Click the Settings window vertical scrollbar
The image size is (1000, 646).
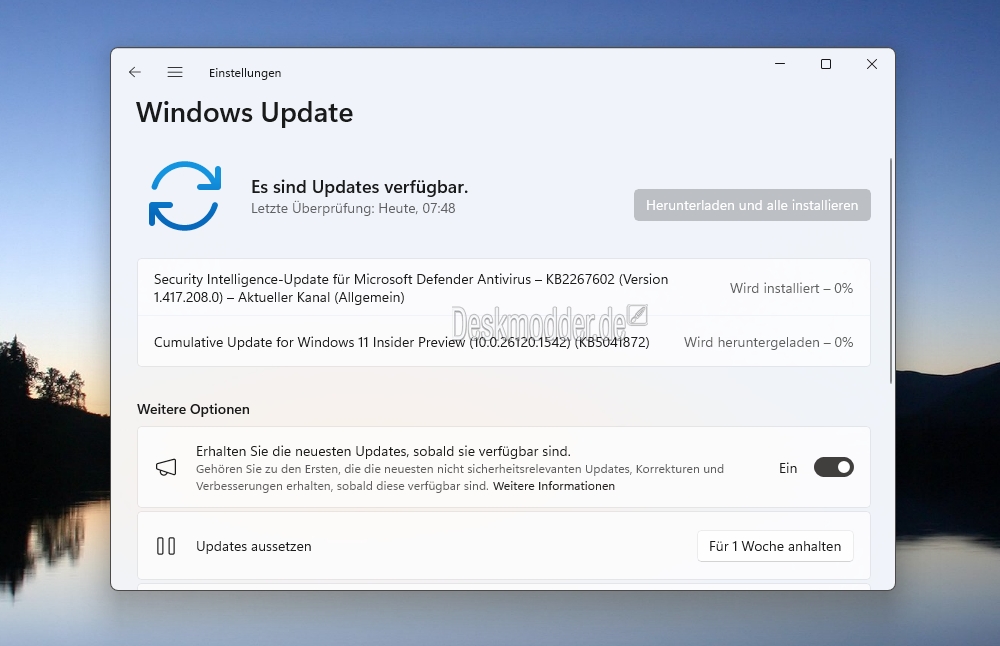point(891,271)
